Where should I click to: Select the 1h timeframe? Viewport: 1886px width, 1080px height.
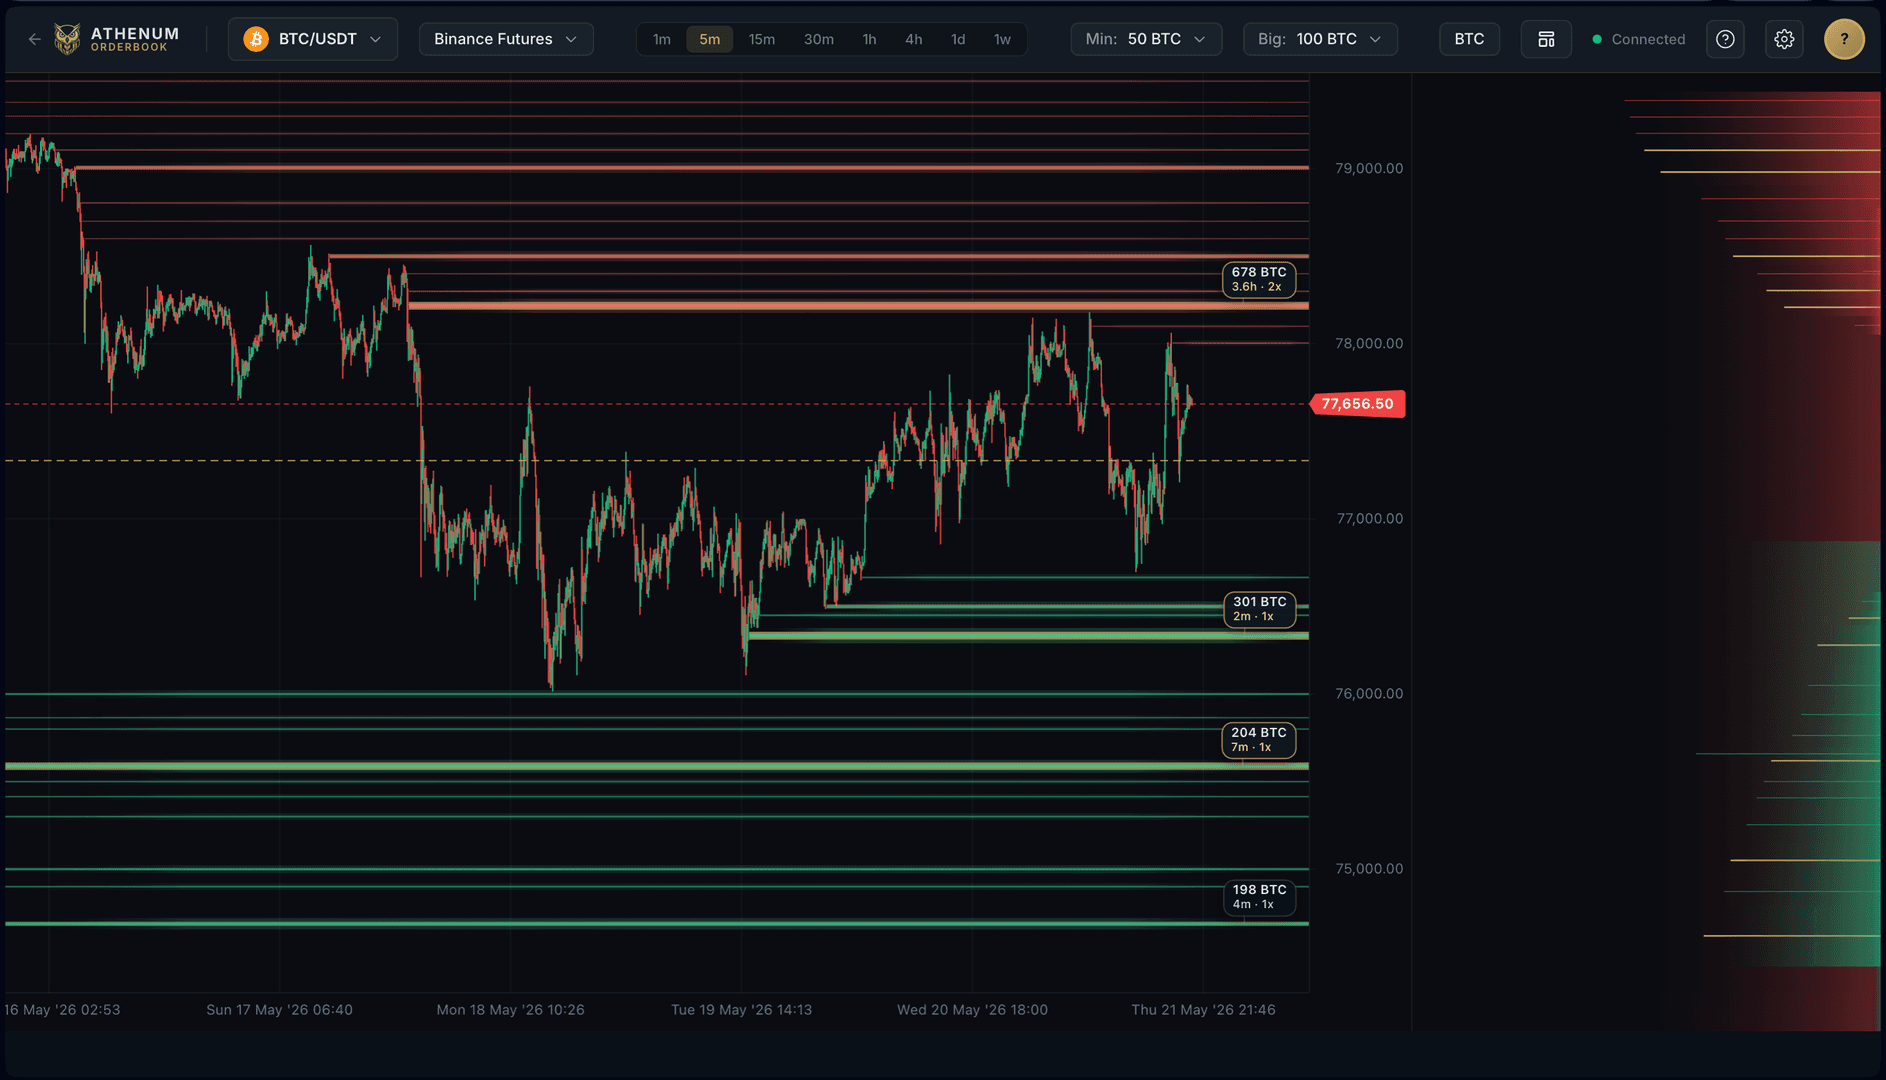click(x=870, y=39)
